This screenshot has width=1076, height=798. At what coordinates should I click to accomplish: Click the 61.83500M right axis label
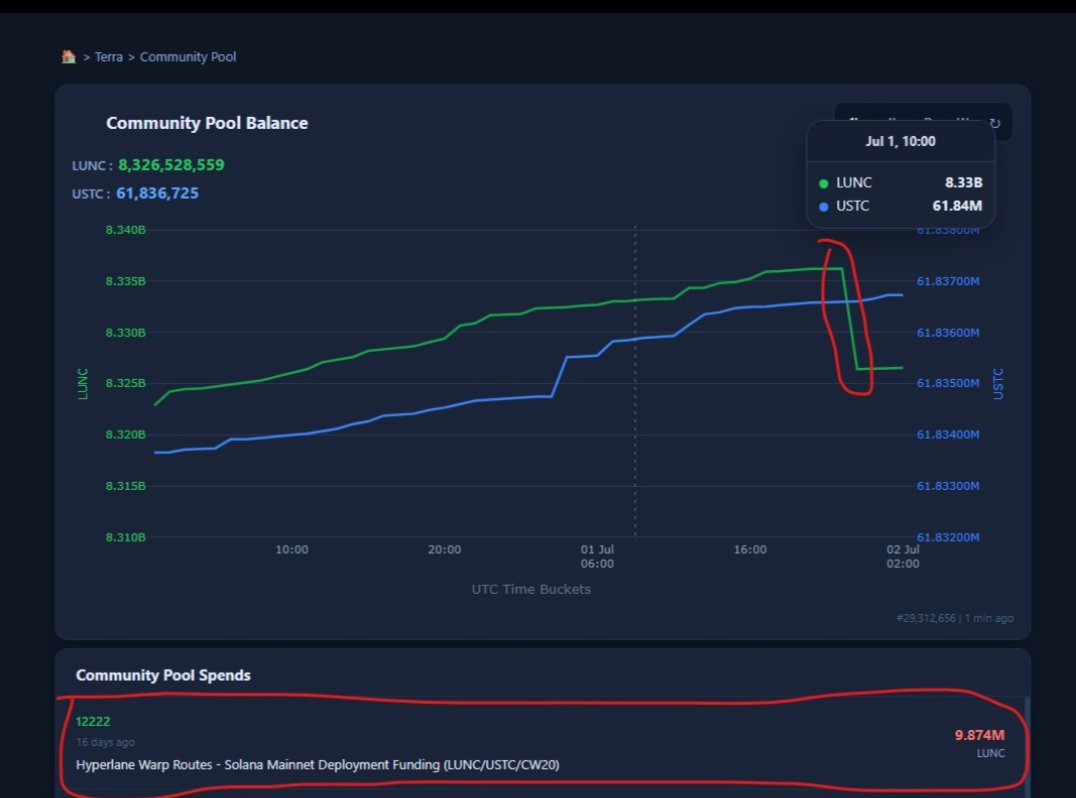tap(948, 383)
